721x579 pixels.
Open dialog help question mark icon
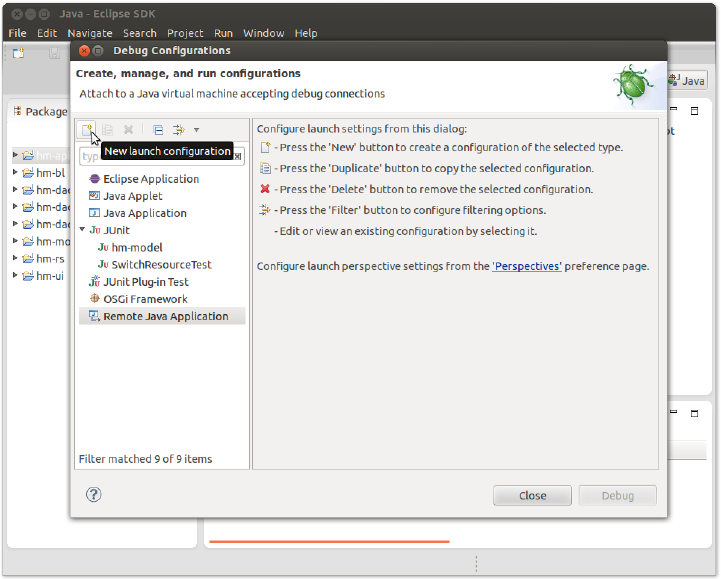(x=93, y=495)
